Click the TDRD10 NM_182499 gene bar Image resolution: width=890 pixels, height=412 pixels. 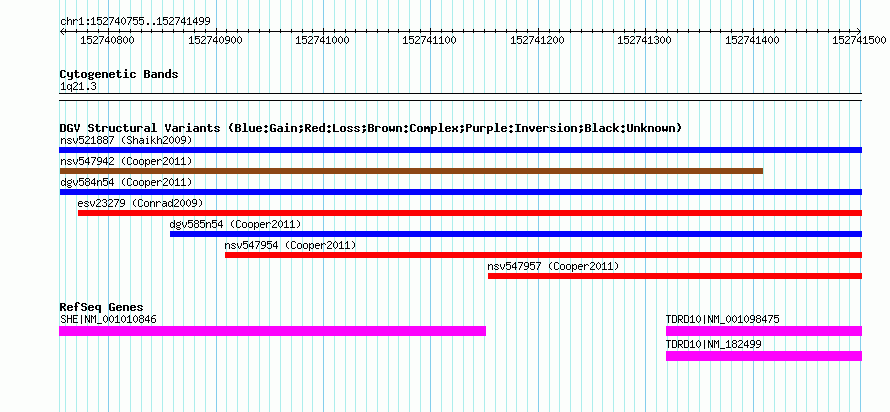pyautogui.click(x=764, y=356)
